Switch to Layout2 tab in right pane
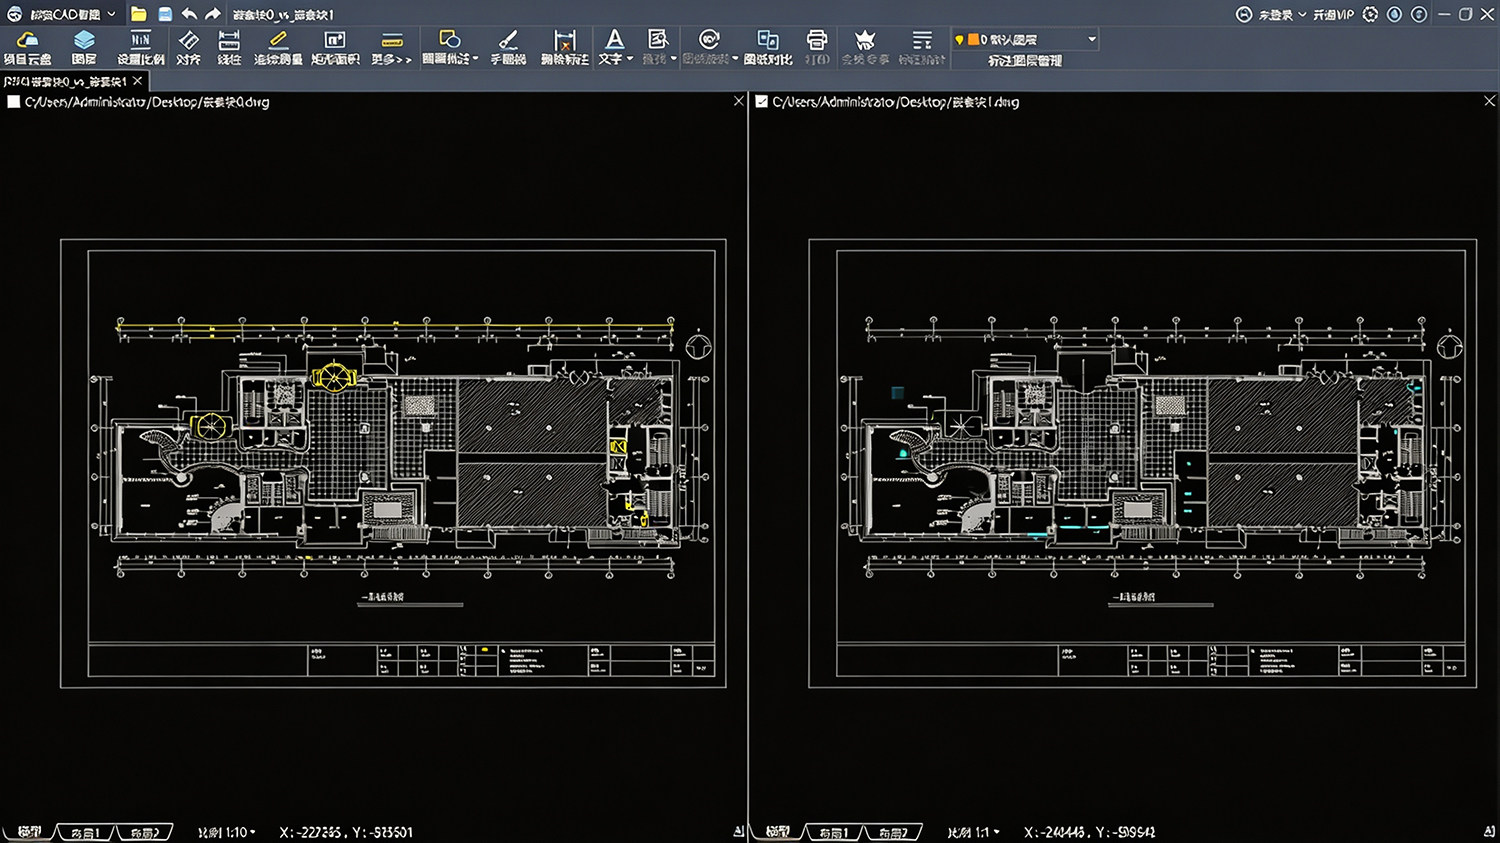The height and width of the screenshot is (843, 1500). (x=893, y=832)
